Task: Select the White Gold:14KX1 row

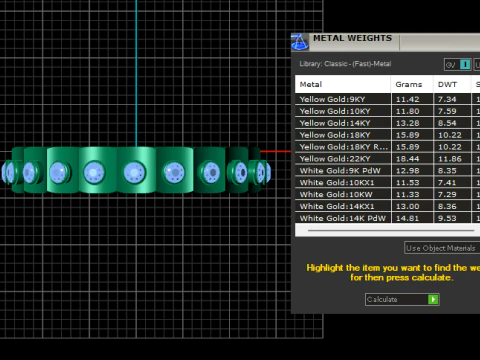Action: 387,206
